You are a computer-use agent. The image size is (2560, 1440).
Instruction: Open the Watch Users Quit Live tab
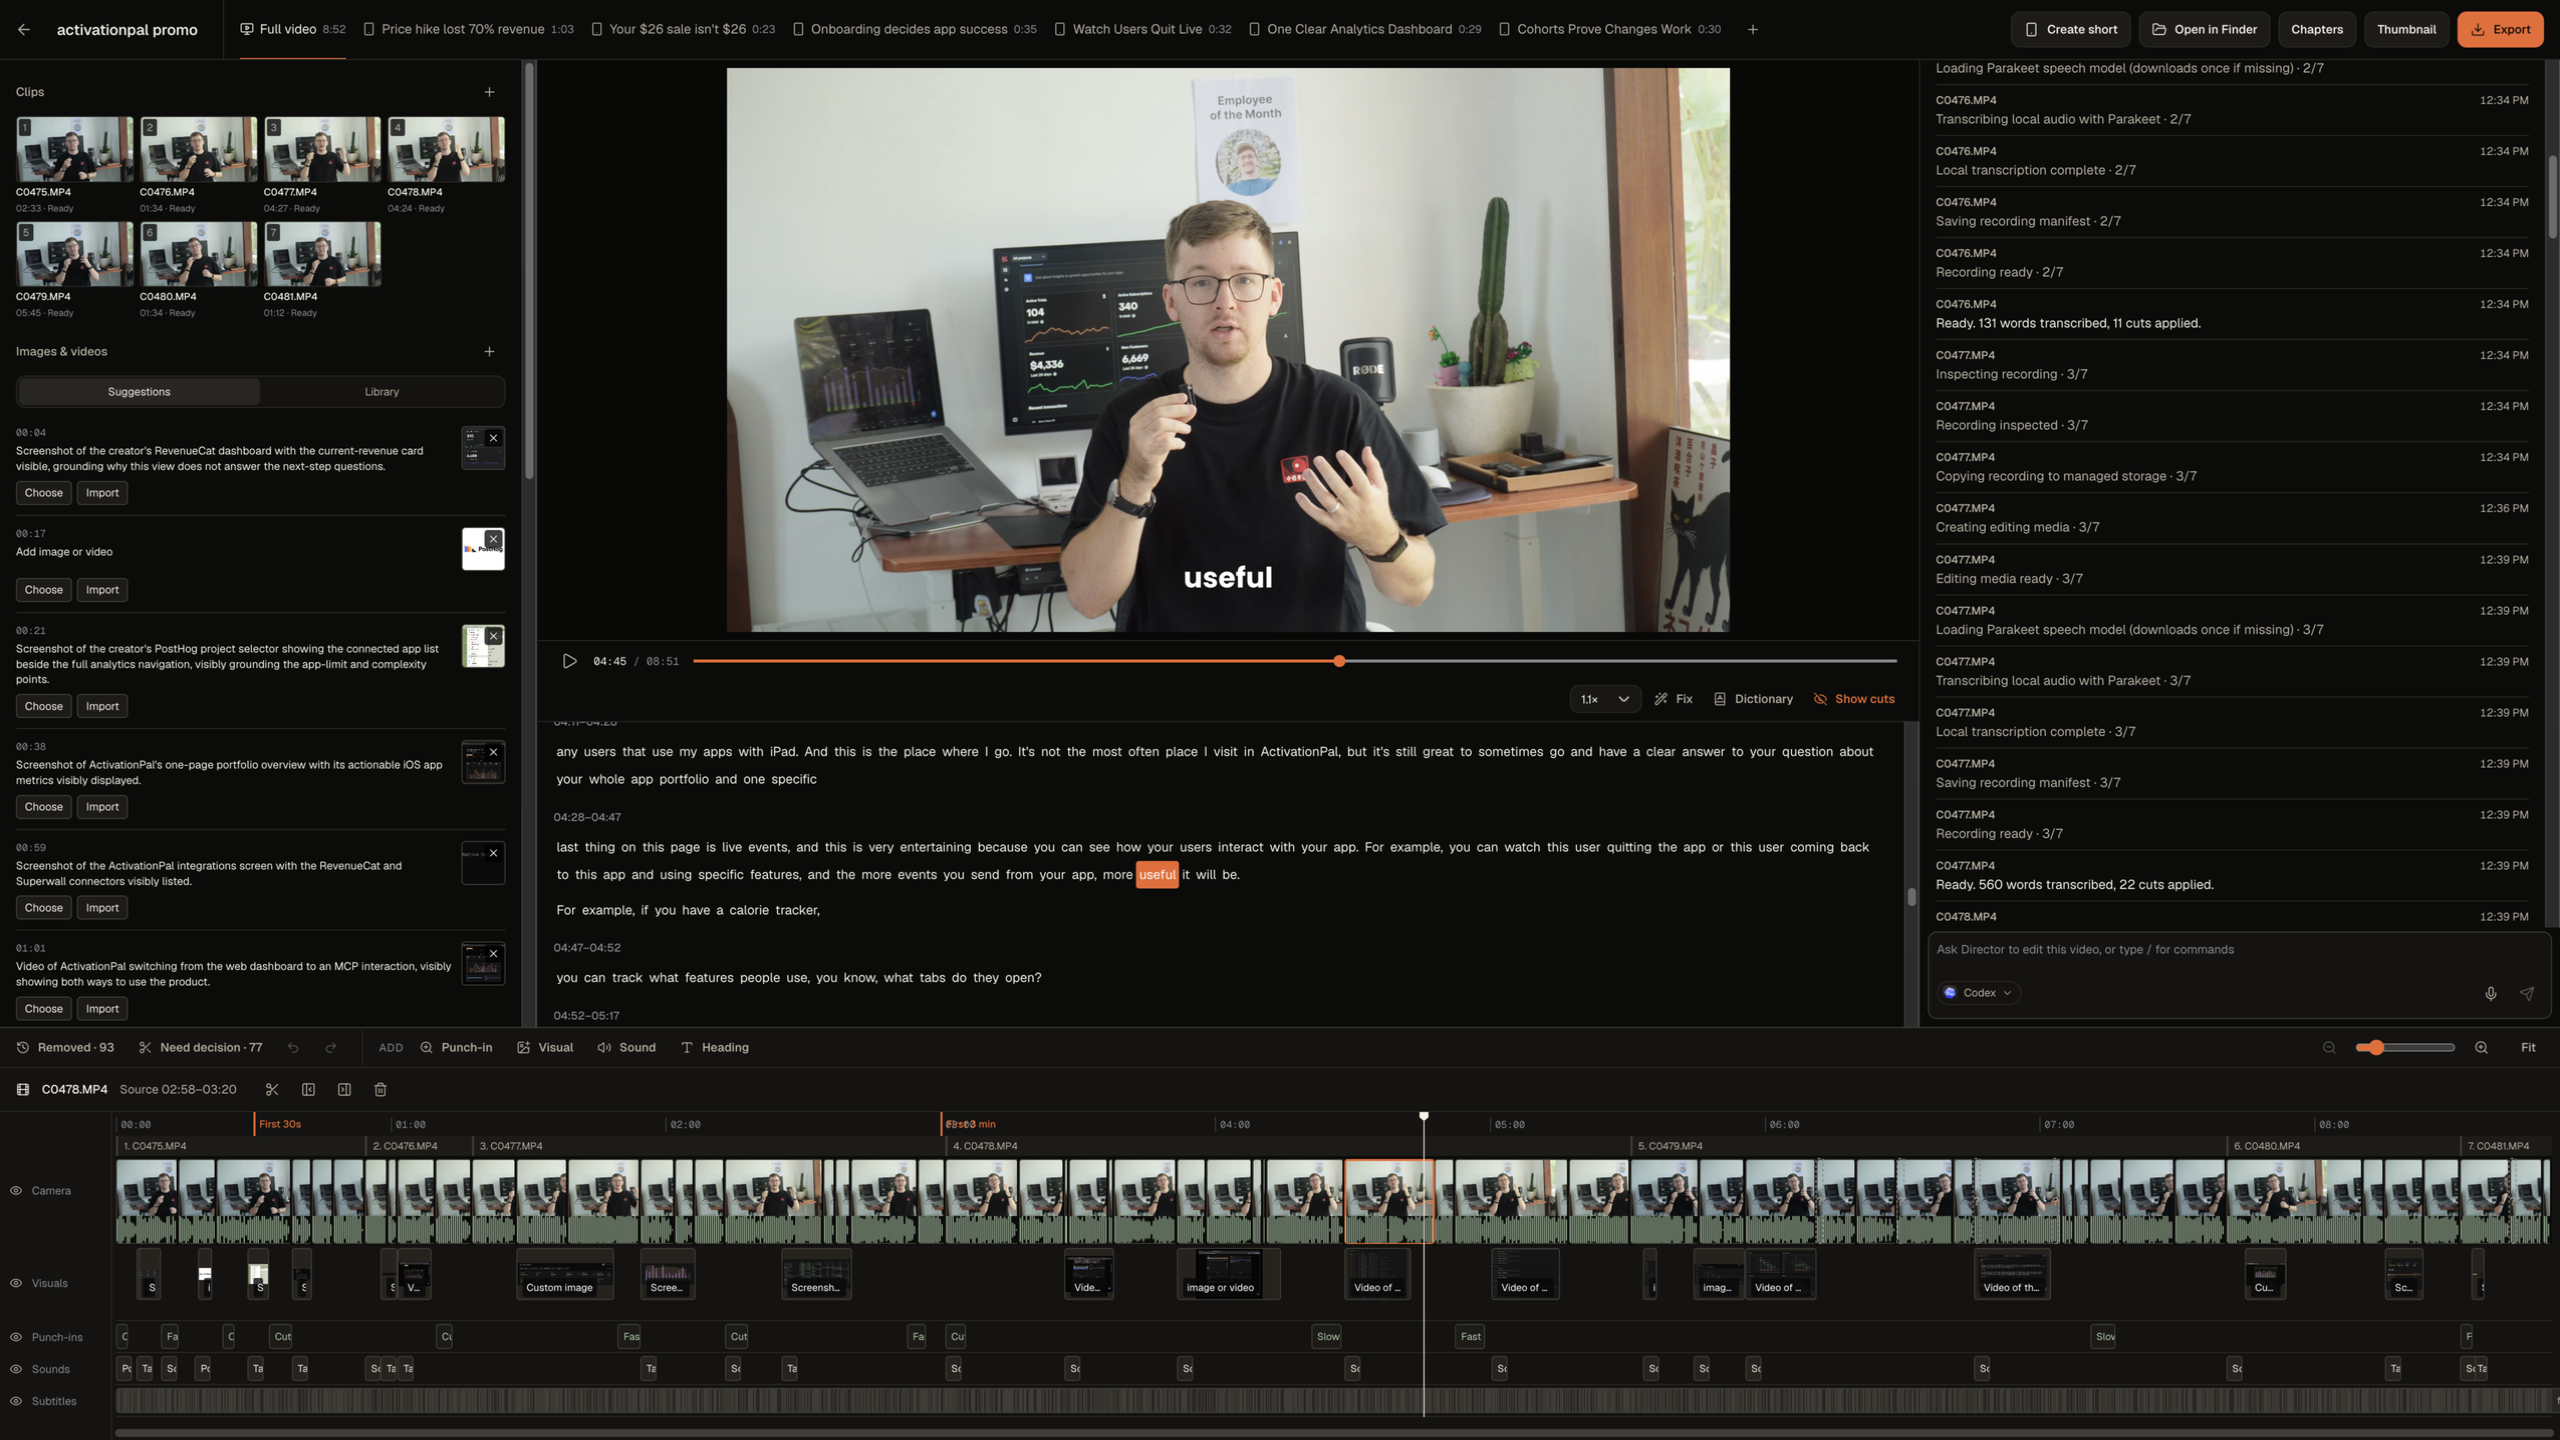point(1143,30)
